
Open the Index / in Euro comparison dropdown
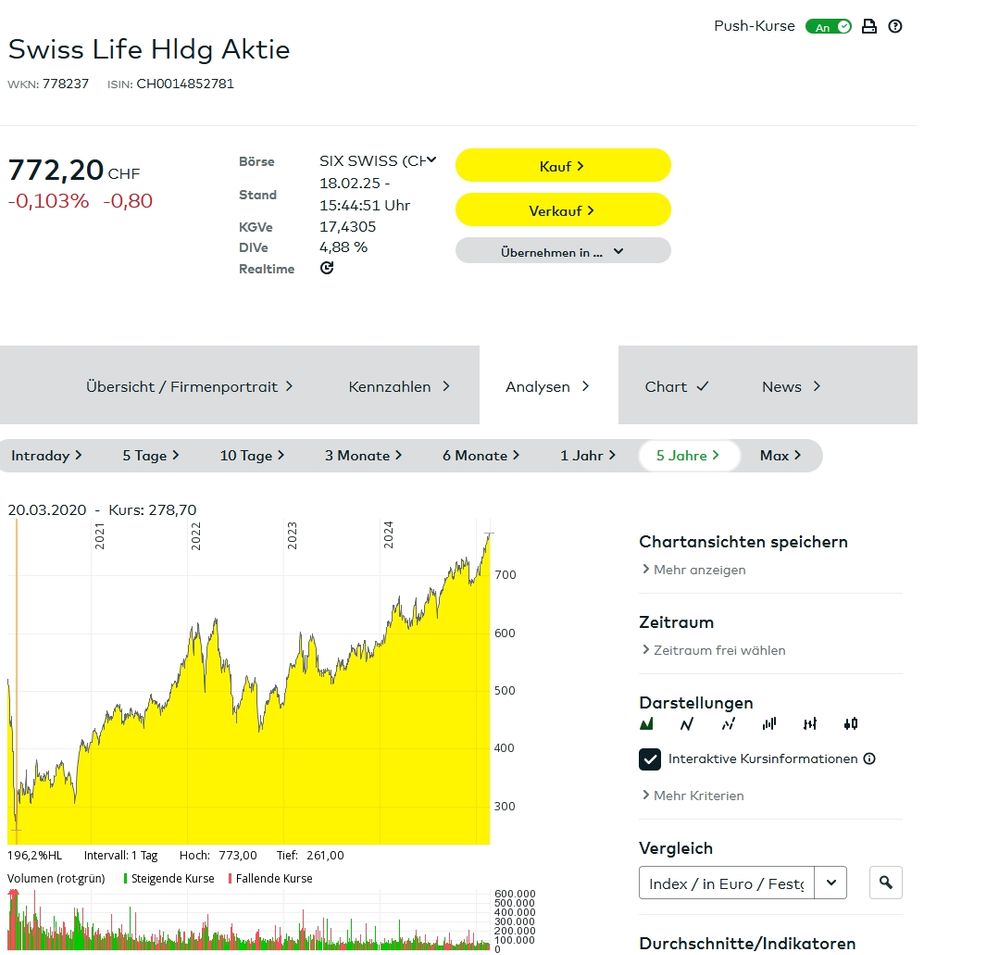pyautogui.click(x=831, y=882)
